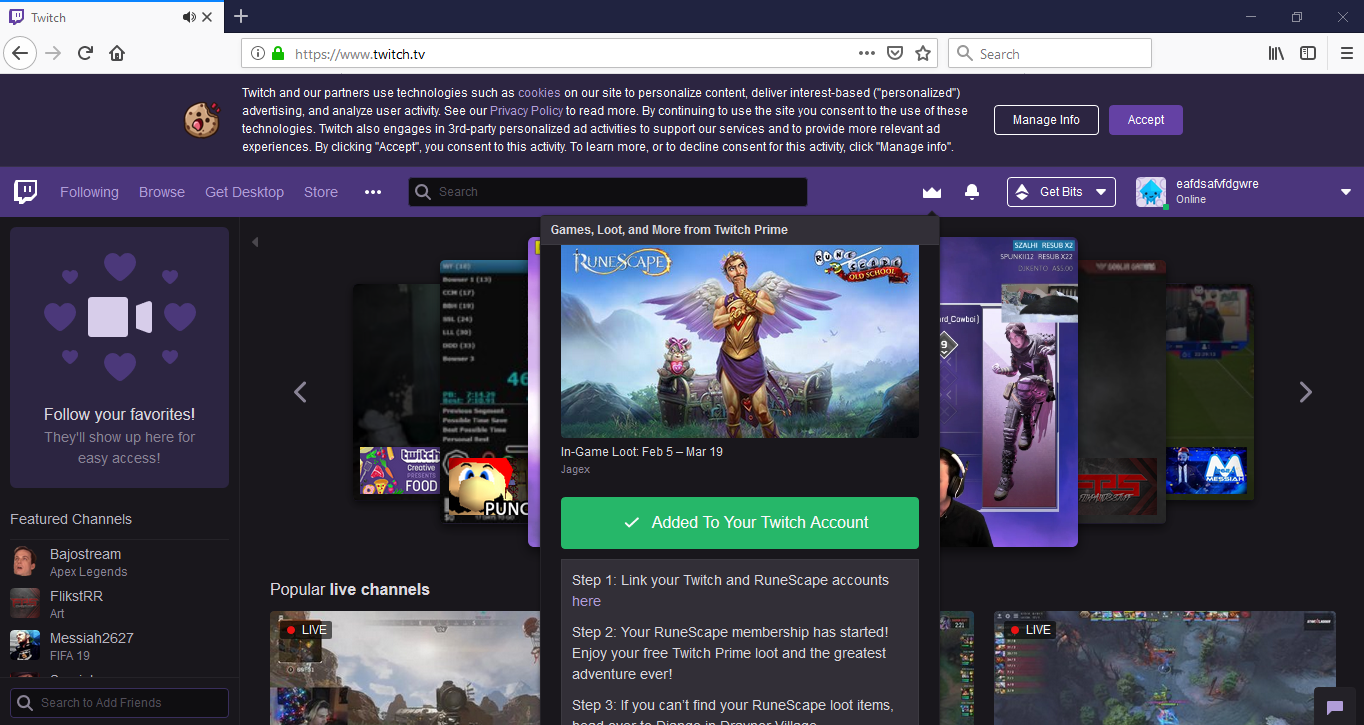Select the Twitch browser tab
1364x725 pixels.
click(112, 17)
